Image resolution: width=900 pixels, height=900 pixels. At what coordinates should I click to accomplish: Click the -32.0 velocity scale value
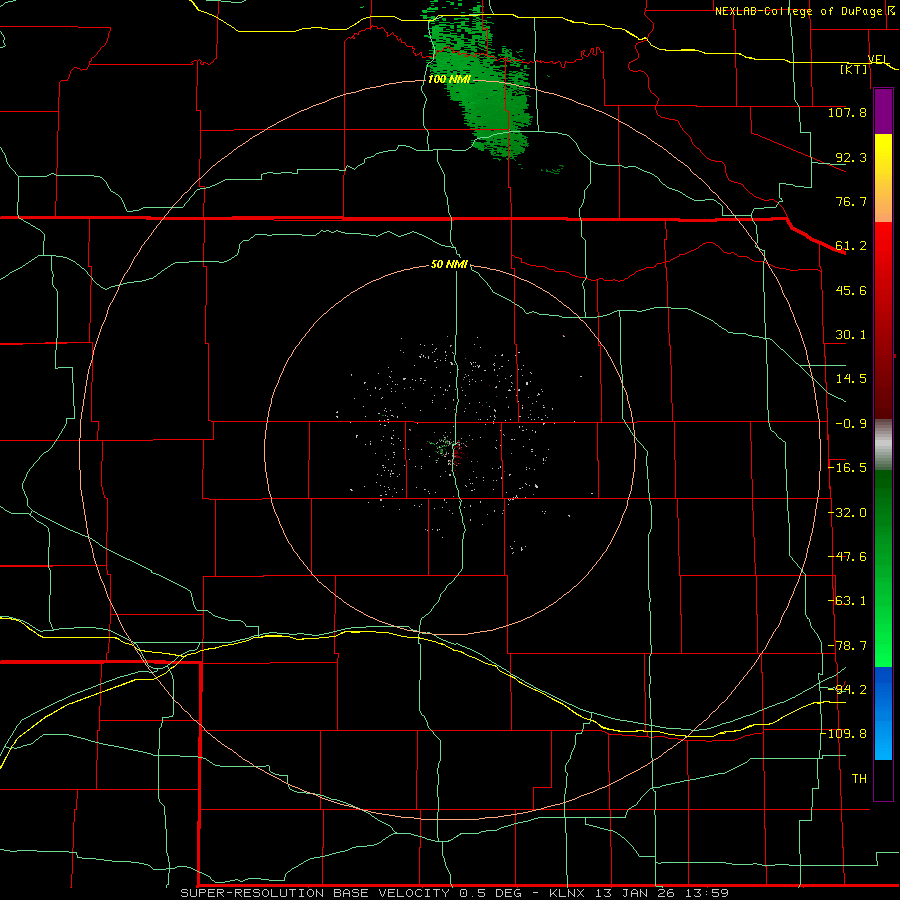pos(848,513)
